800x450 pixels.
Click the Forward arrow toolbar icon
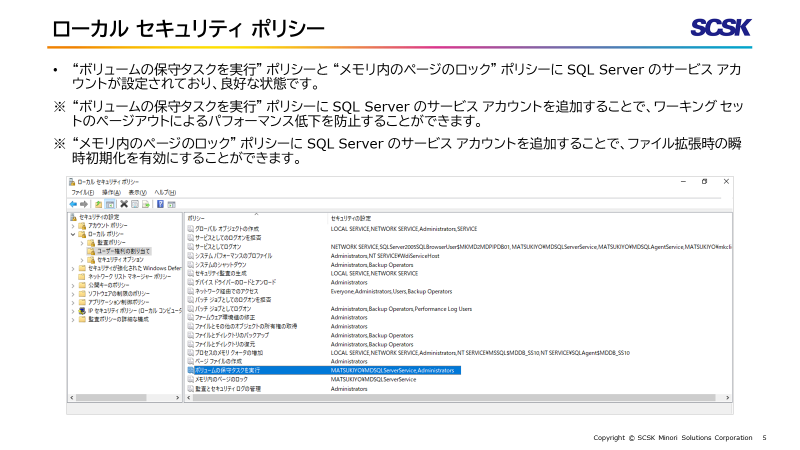point(84,204)
